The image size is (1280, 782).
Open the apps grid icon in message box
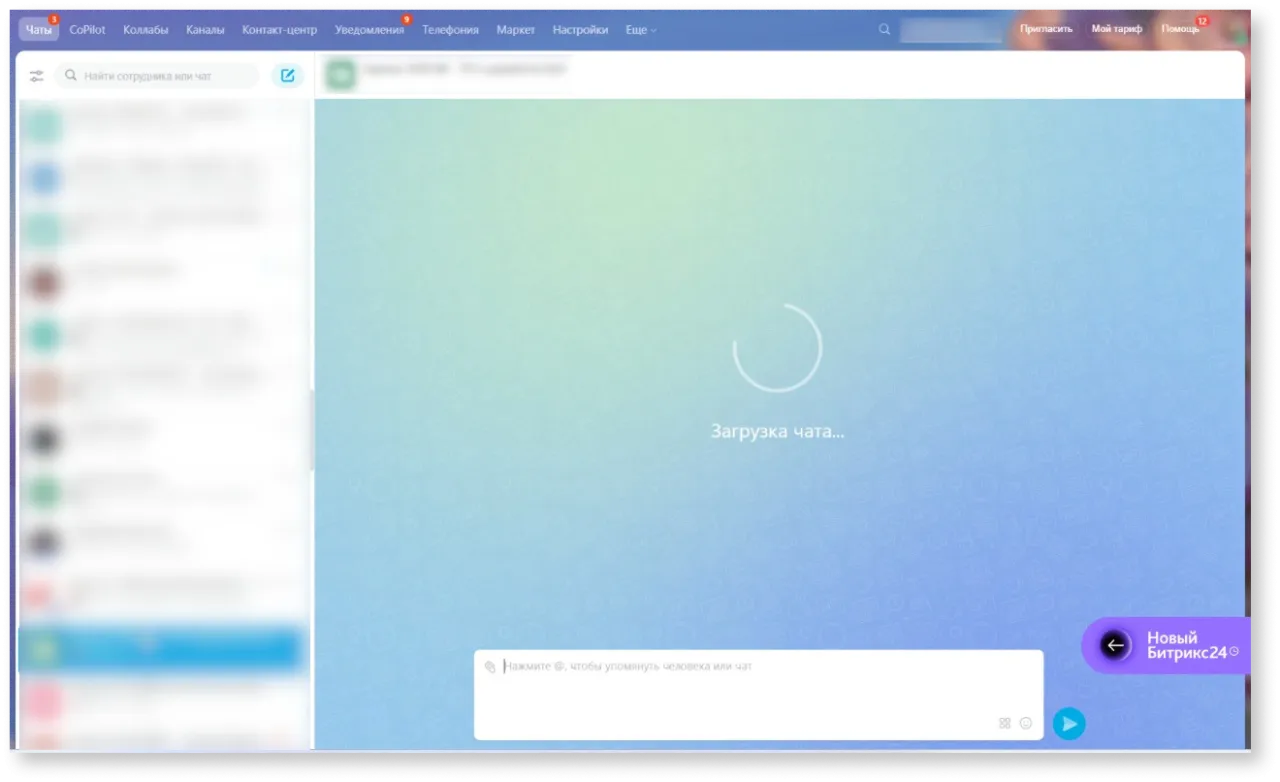click(x=1004, y=723)
